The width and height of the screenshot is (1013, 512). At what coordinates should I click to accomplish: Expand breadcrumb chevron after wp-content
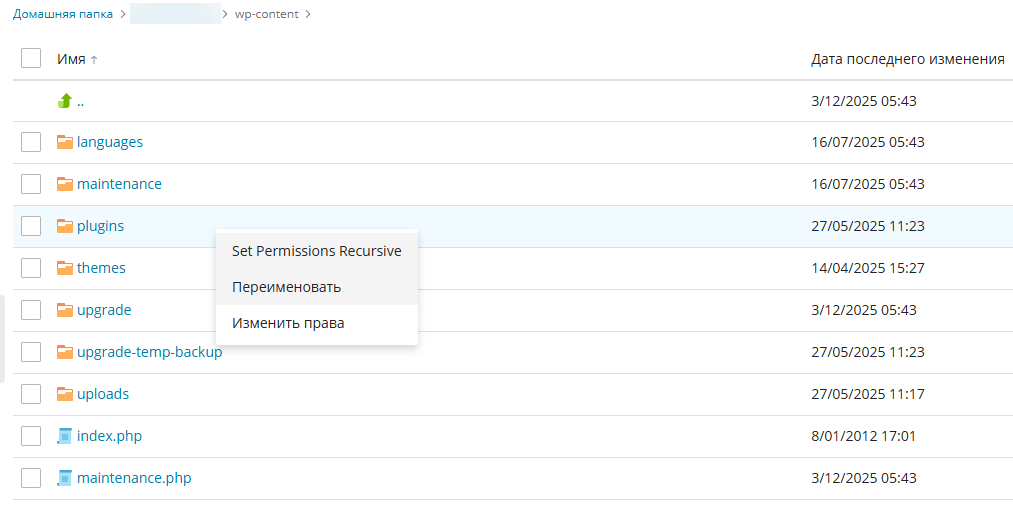pos(308,14)
